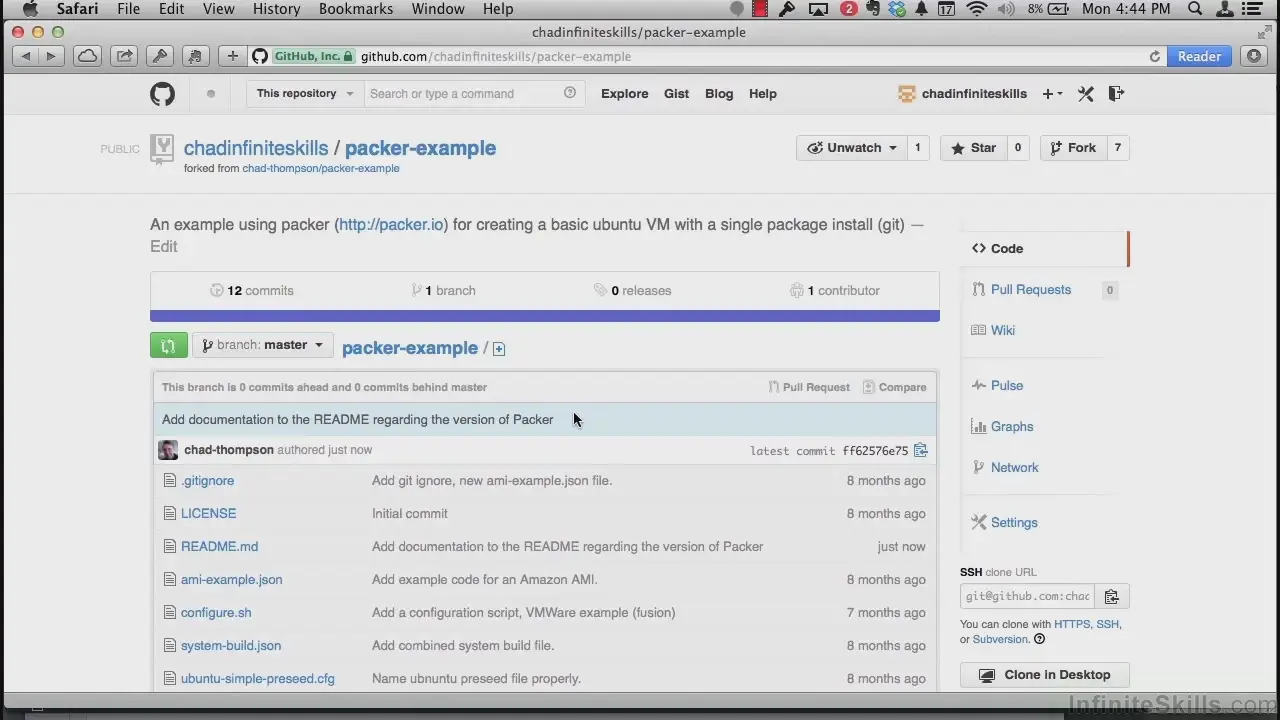Click the search help question-mark icon

(570, 93)
